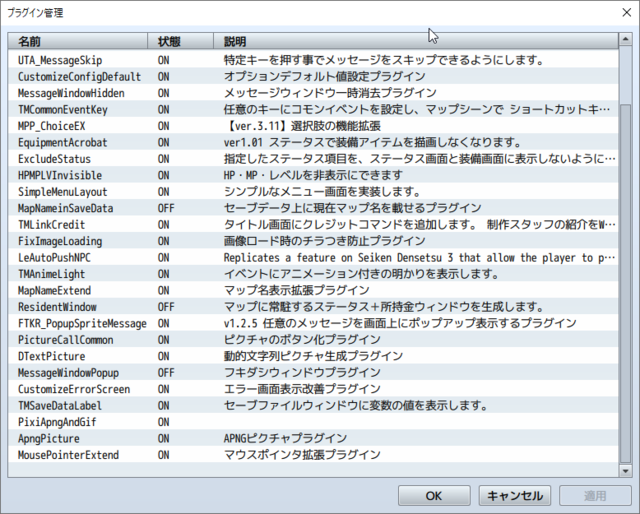Click description マップ名表示拡張プラグイン
Screen dimensions: 640x514
tap(296, 291)
